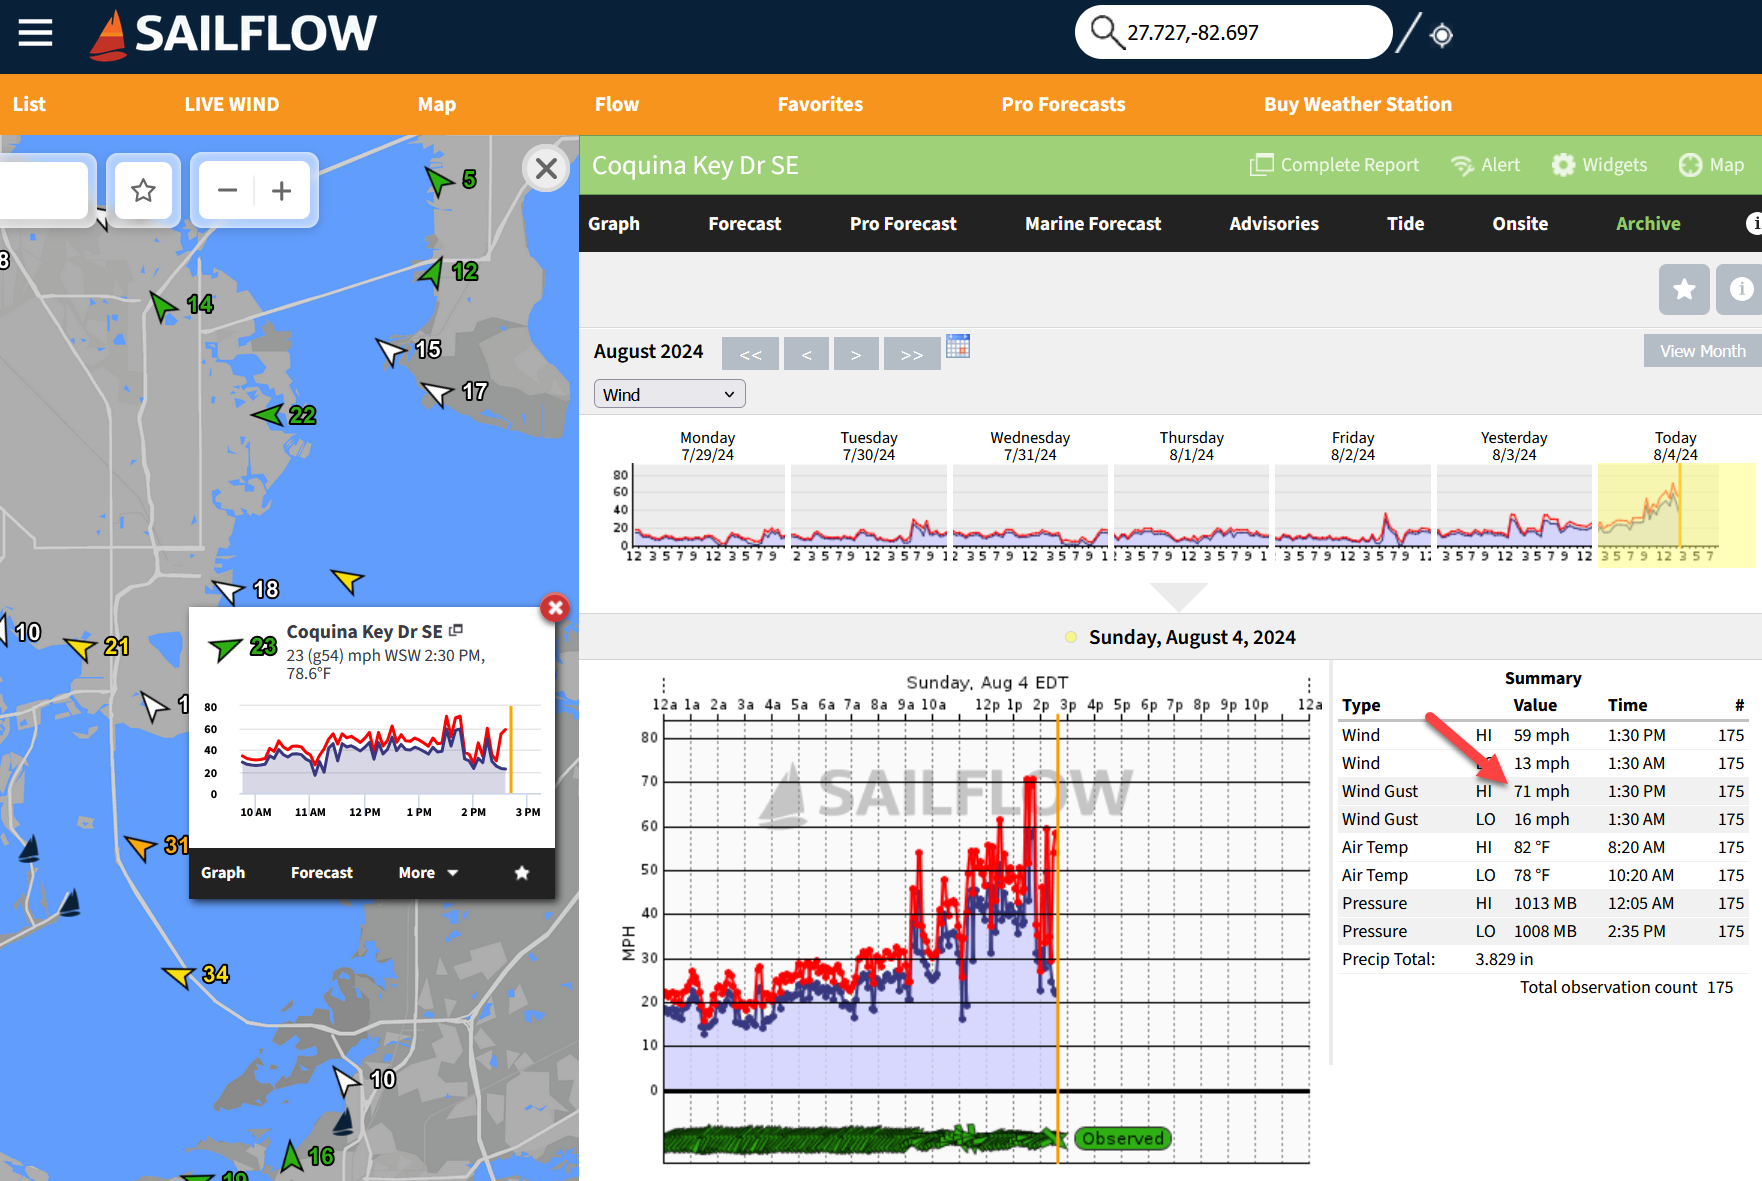Screen dimensions: 1762x1181
Task: Click View Month
Action: (x=1702, y=351)
